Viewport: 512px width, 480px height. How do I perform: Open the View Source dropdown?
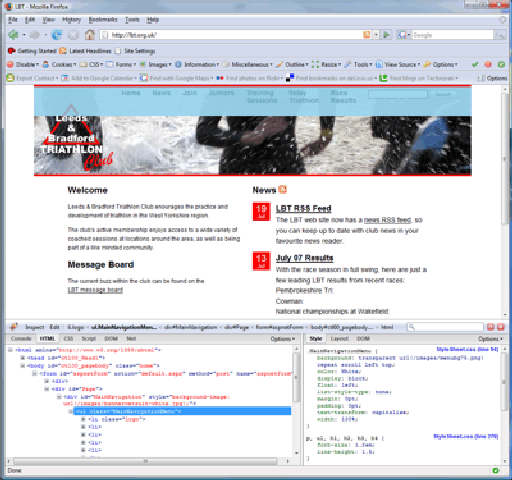398,64
